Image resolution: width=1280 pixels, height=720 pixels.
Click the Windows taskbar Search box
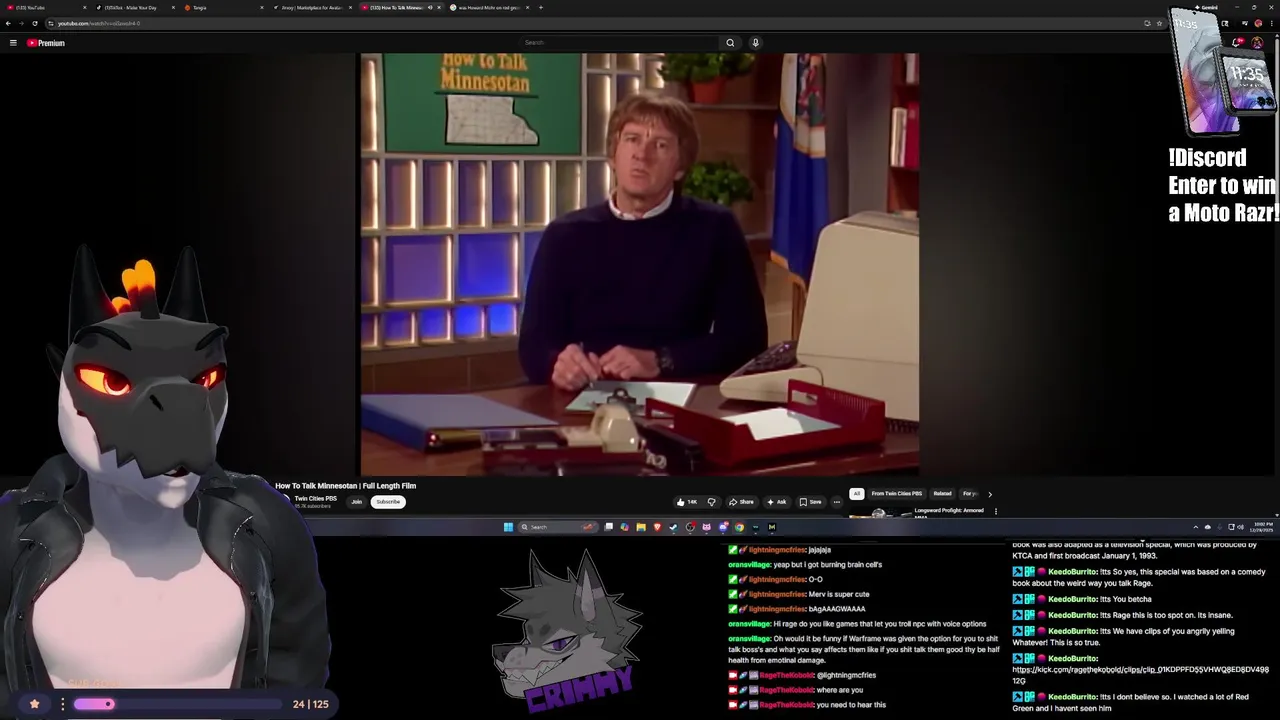(x=558, y=527)
